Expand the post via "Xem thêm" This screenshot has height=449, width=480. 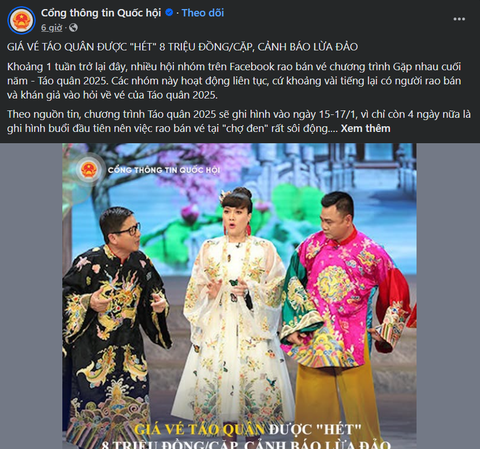coord(365,128)
